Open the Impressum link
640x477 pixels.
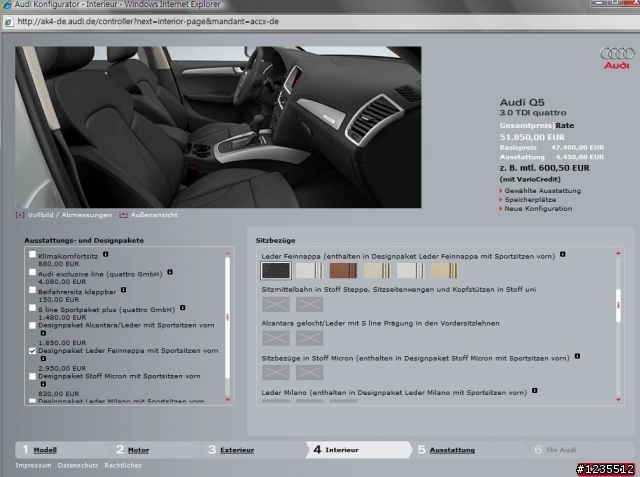coord(33,465)
